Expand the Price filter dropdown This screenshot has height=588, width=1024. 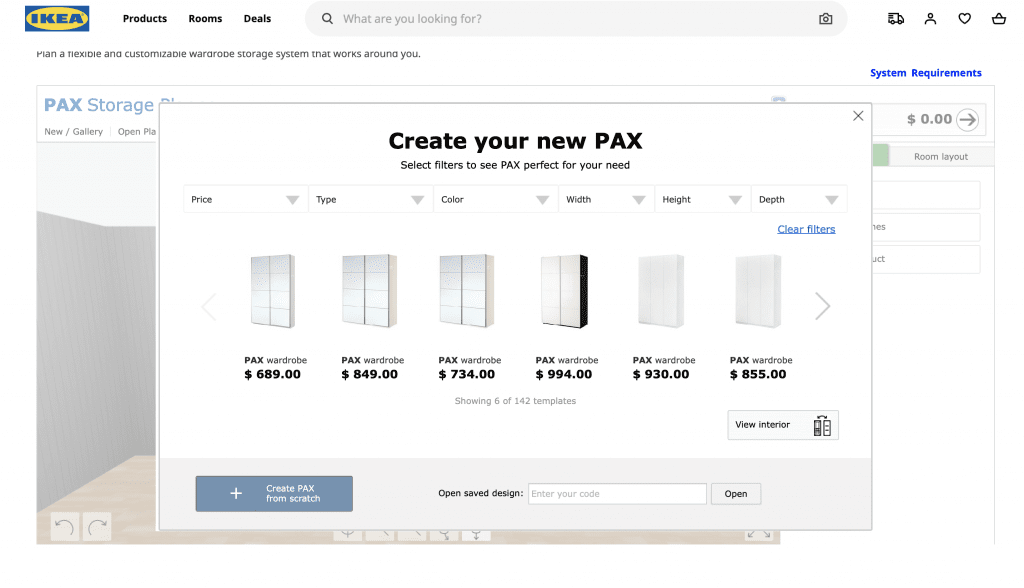(x=246, y=199)
